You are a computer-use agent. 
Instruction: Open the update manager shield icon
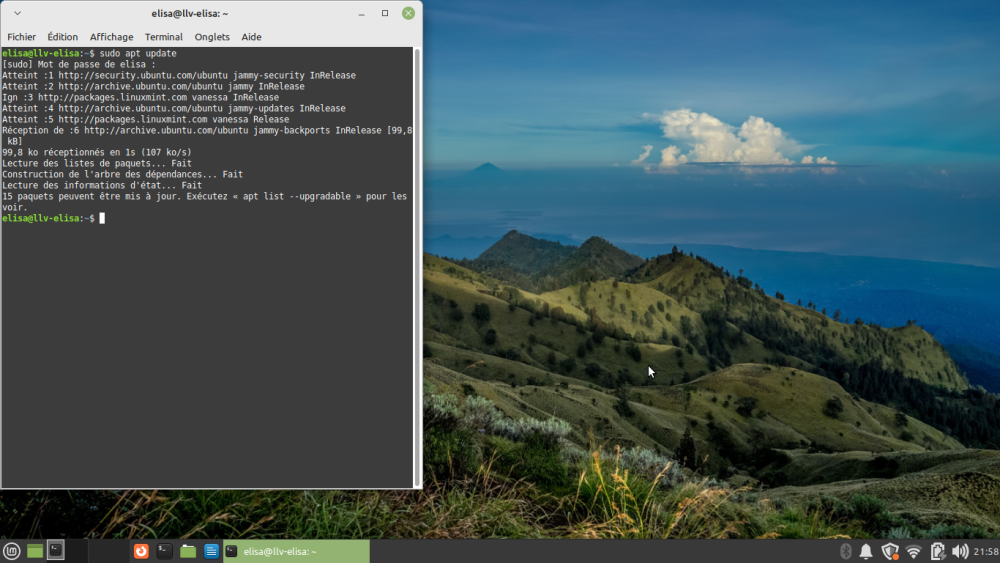[889, 551]
